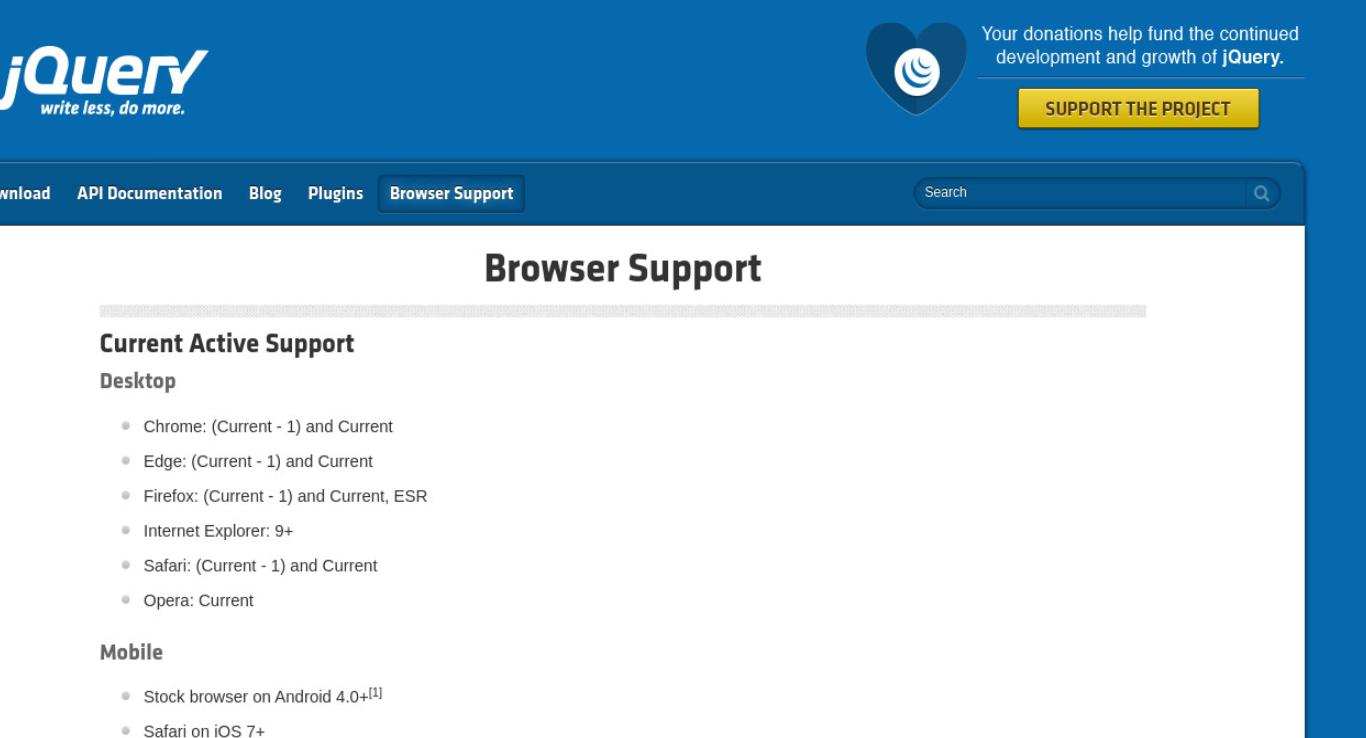Image resolution: width=1366 pixels, height=738 pixels.
Task: Select the Browser Support nav tab
Action: pyautogui.click(x=451, y=194)
